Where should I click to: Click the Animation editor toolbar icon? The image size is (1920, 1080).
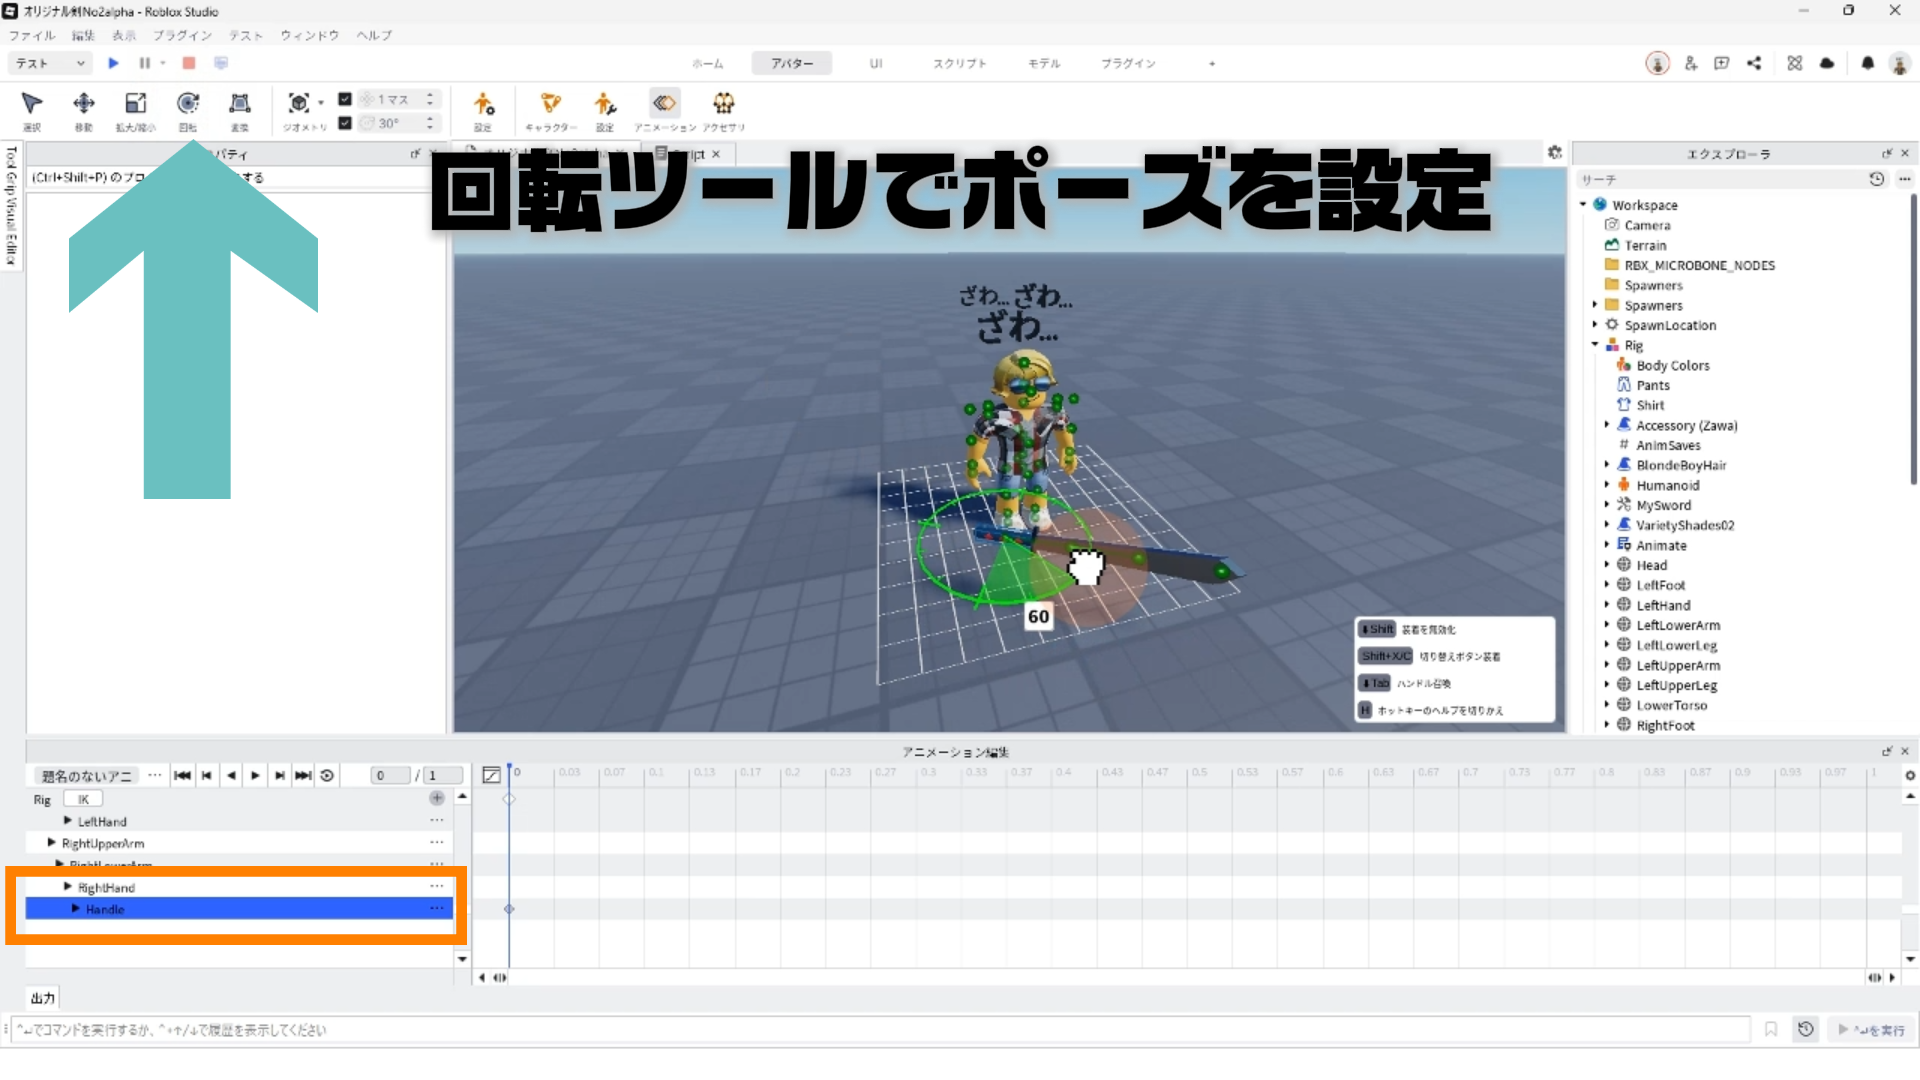pyautogui.click(x=664, y=104)
